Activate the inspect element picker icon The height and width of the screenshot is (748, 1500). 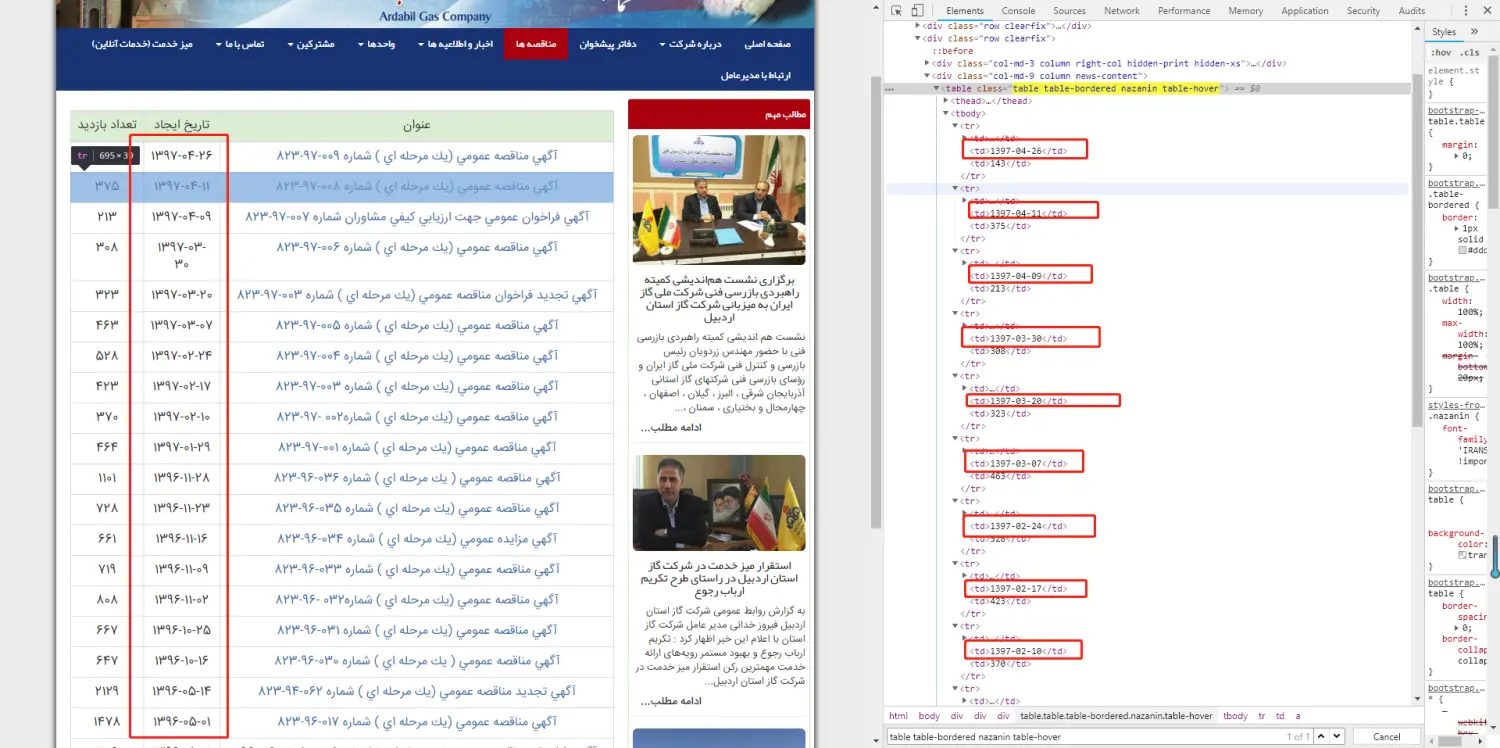click(x=898, y=10)
